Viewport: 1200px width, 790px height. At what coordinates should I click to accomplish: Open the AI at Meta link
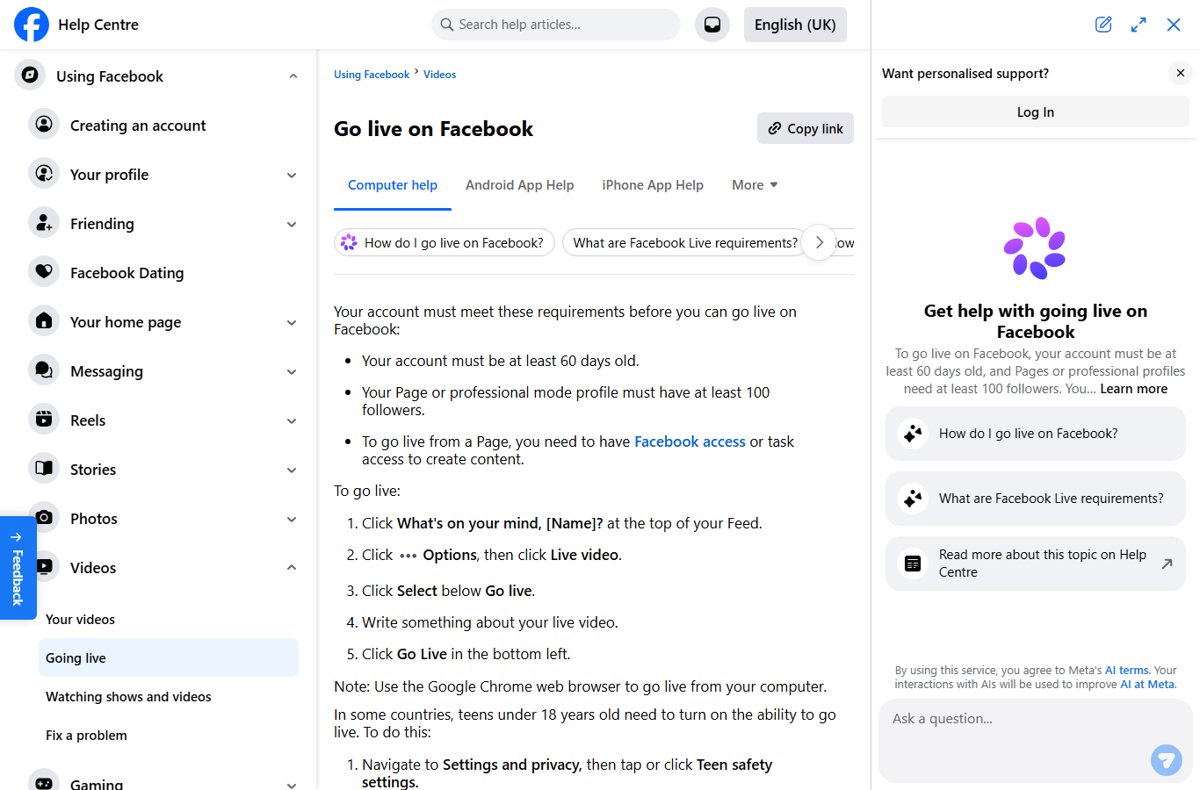tap(1147, 684)
